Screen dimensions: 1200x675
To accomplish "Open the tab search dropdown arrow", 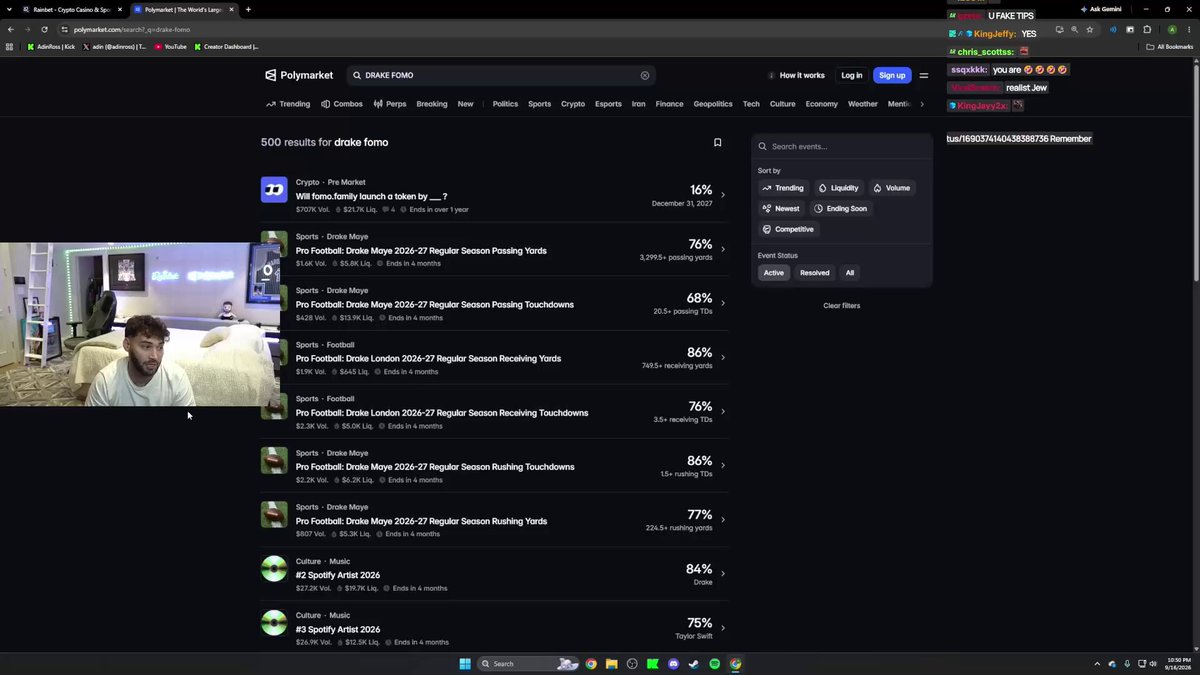I will click(x=9, y=10).
